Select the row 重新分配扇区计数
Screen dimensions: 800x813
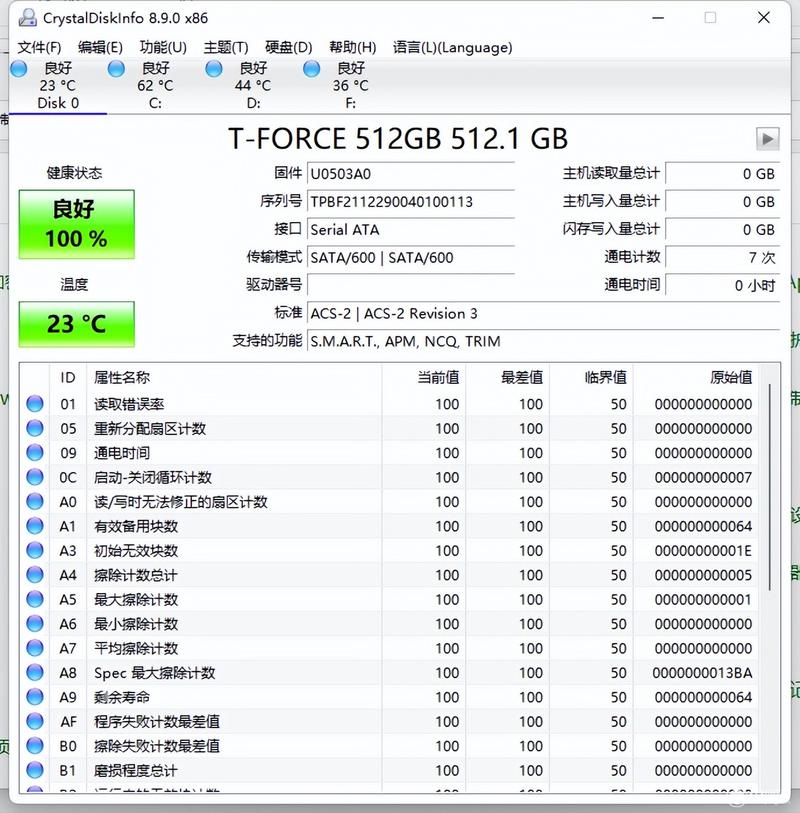pyautogui.click(x=389, y=428)
